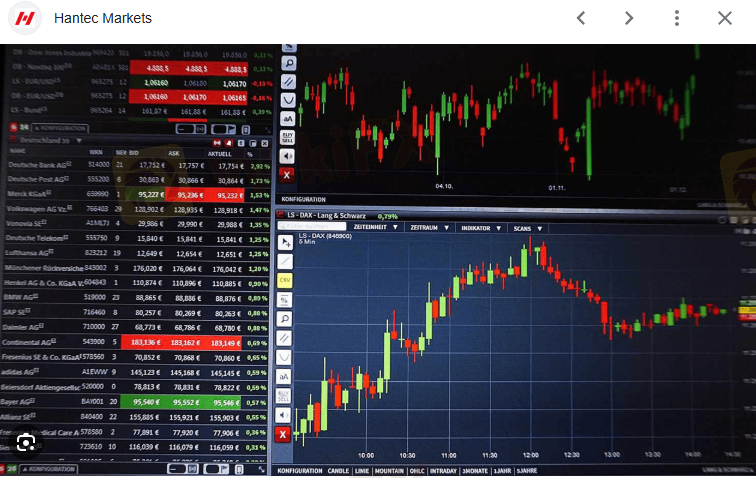Click the red alarm bell icon in watchlist header

[229, 143]
